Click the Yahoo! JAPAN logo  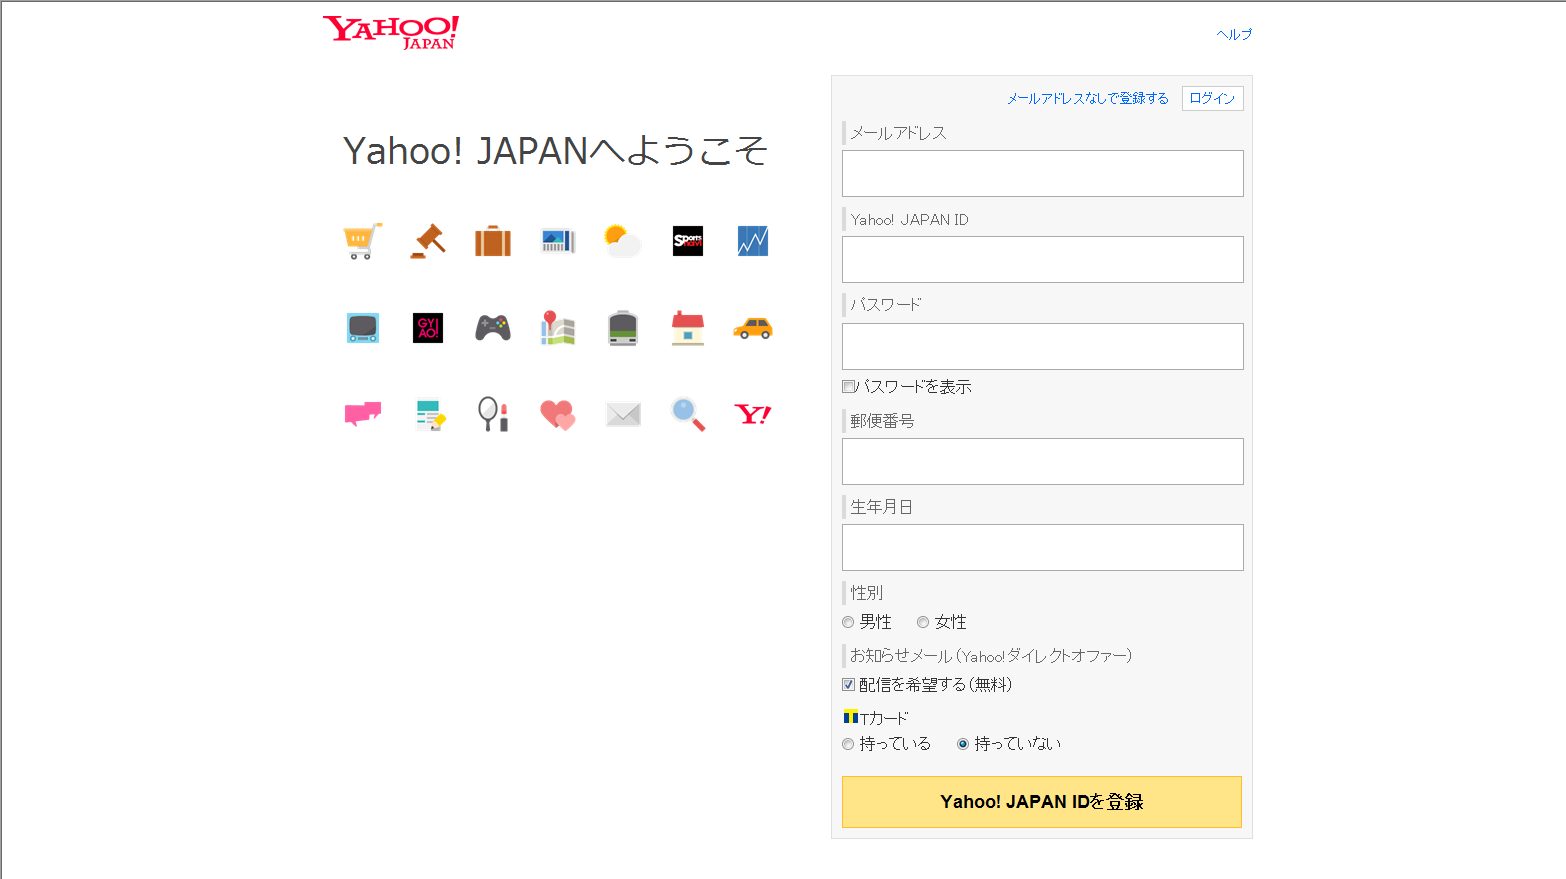coord(391,32)
